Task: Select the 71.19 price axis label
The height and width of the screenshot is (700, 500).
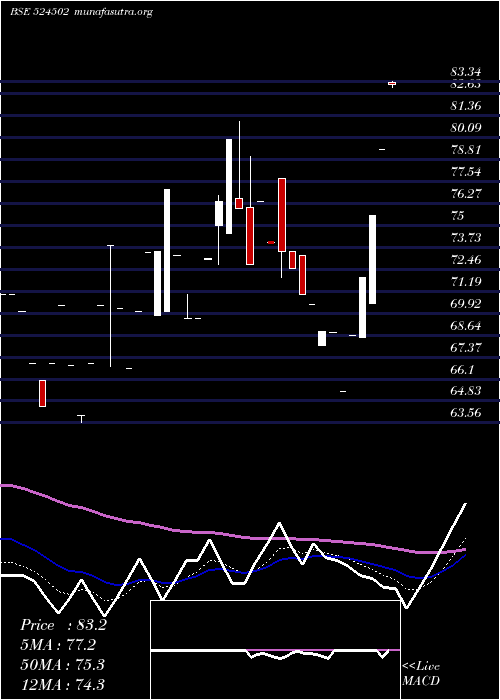Action: point(466,281)
